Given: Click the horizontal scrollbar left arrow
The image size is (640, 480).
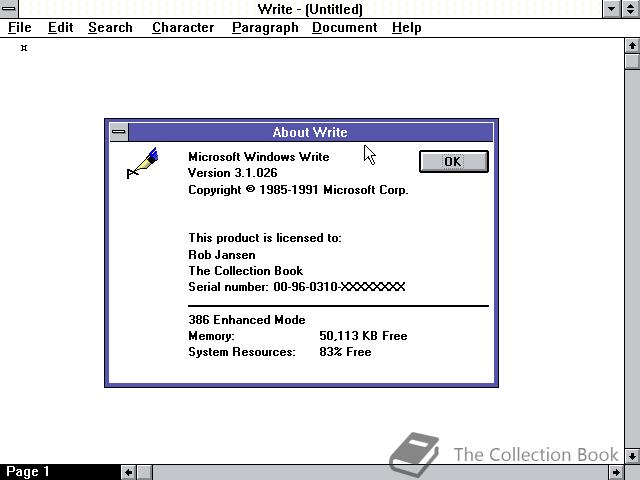Looking at the screenshot, I should coord(128,472).
